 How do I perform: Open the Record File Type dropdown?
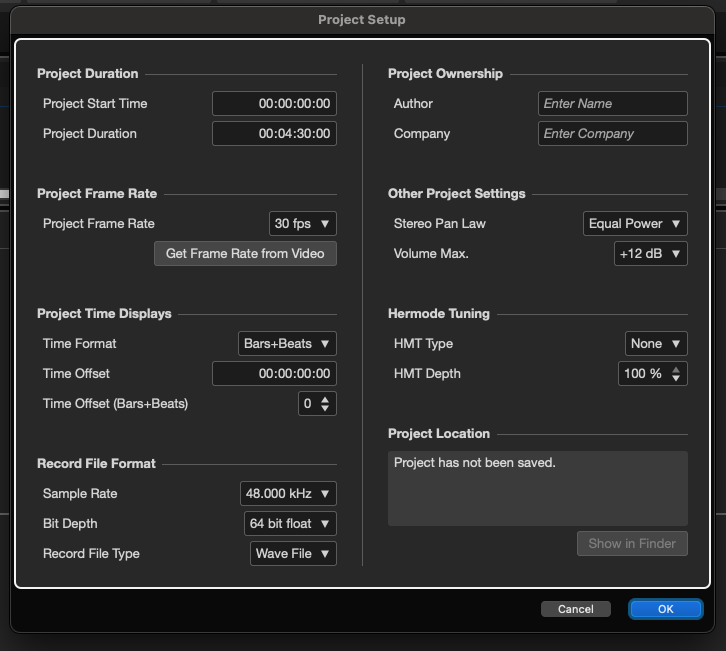point(293,554)
